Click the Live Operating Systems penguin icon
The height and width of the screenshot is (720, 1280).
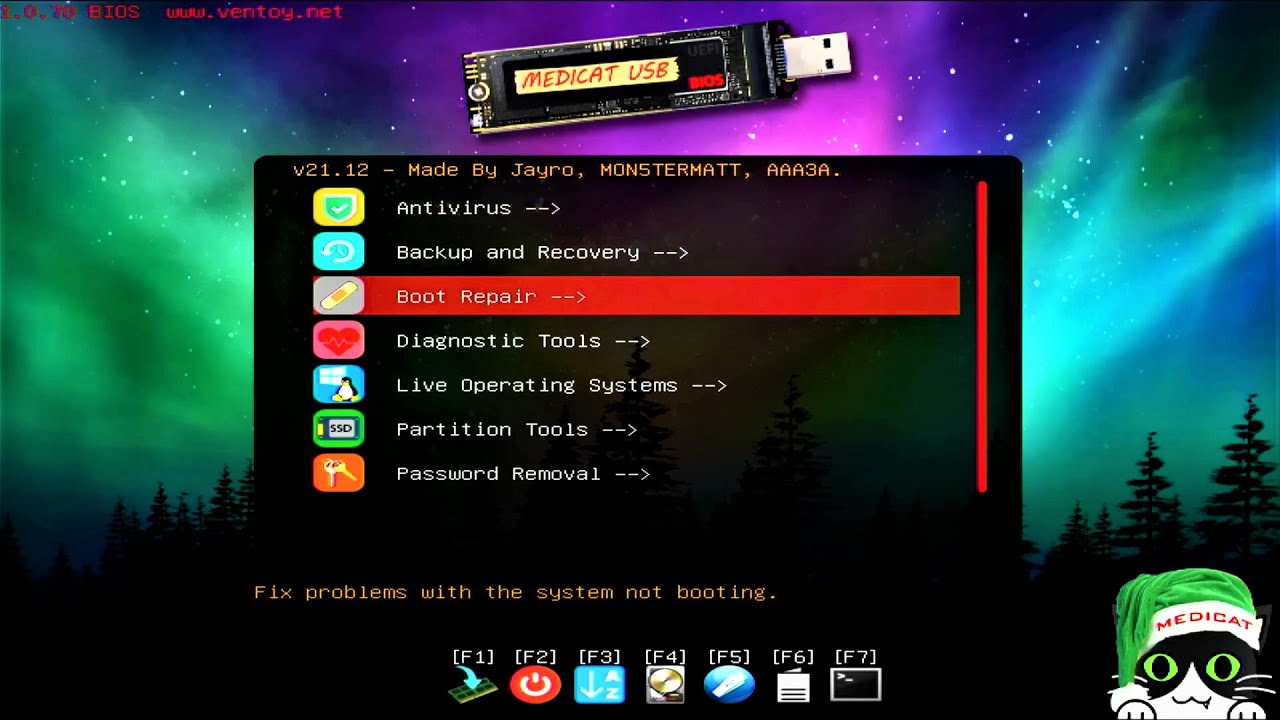(338, 384)
